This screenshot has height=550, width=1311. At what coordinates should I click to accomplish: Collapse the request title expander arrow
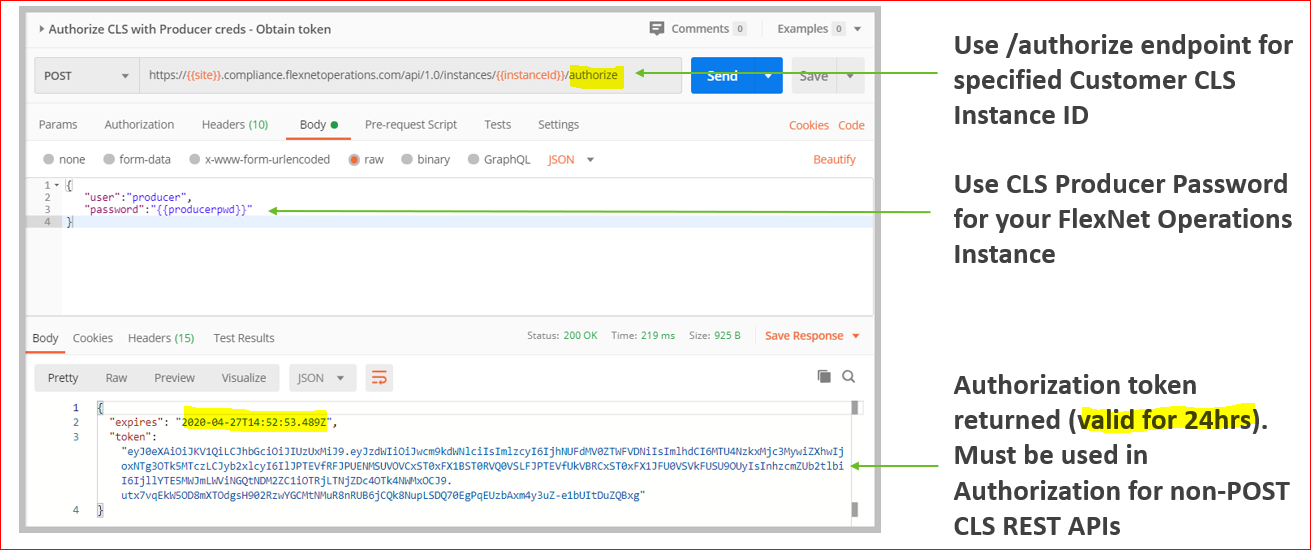tap(41, 29)
